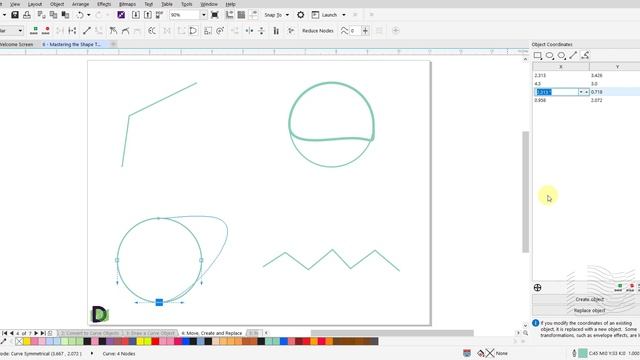Click the Print icon in the toolbar
This screenshot has width=640, height=360.
pos(27,15)
